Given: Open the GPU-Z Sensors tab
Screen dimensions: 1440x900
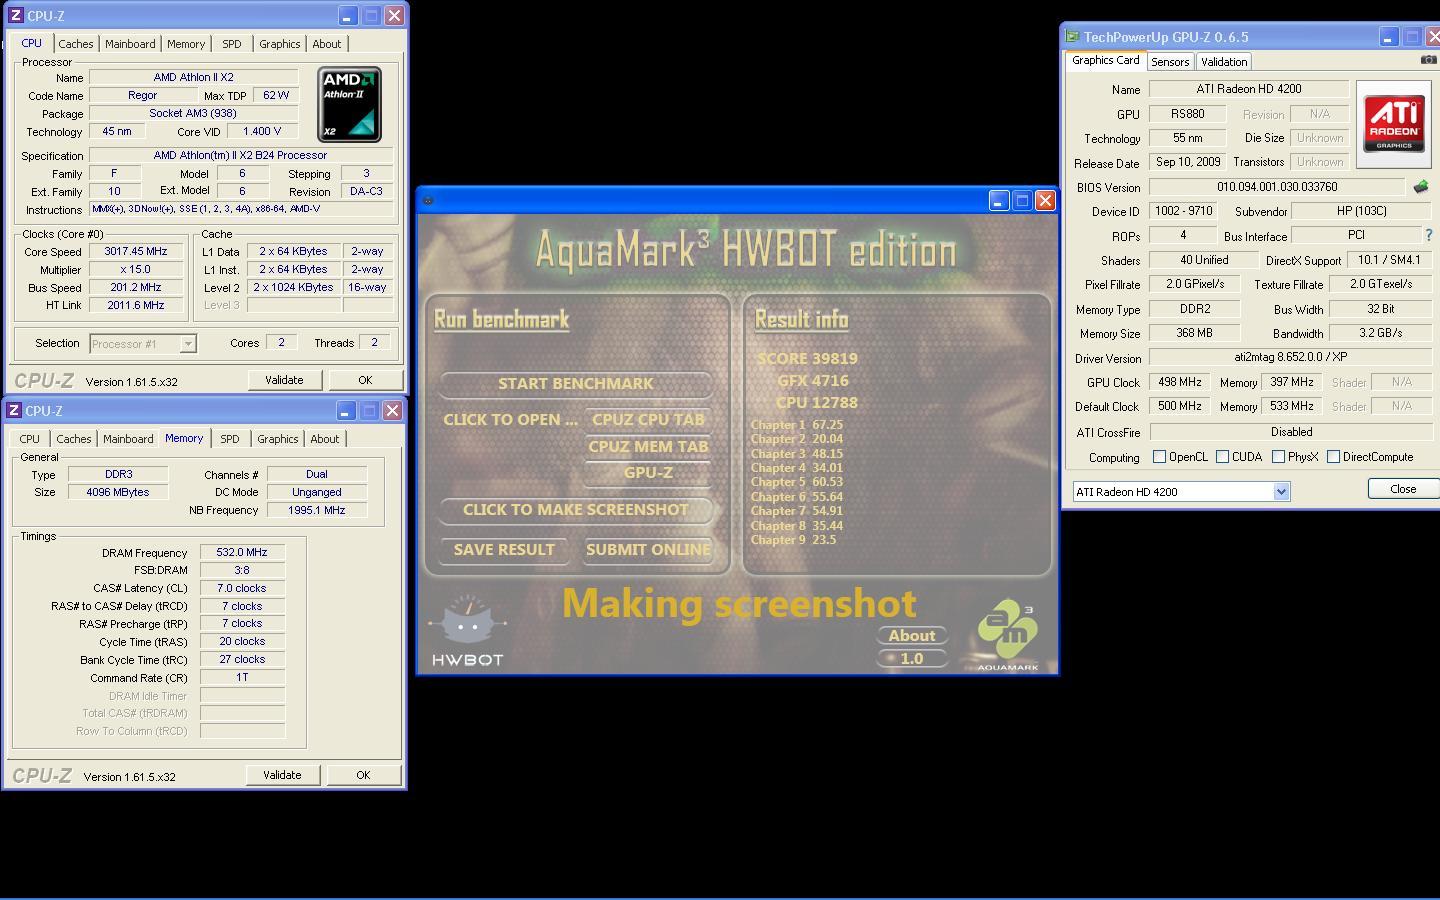Looking at the screenshot, I should pyautogui.click(x=1170, y=62).
